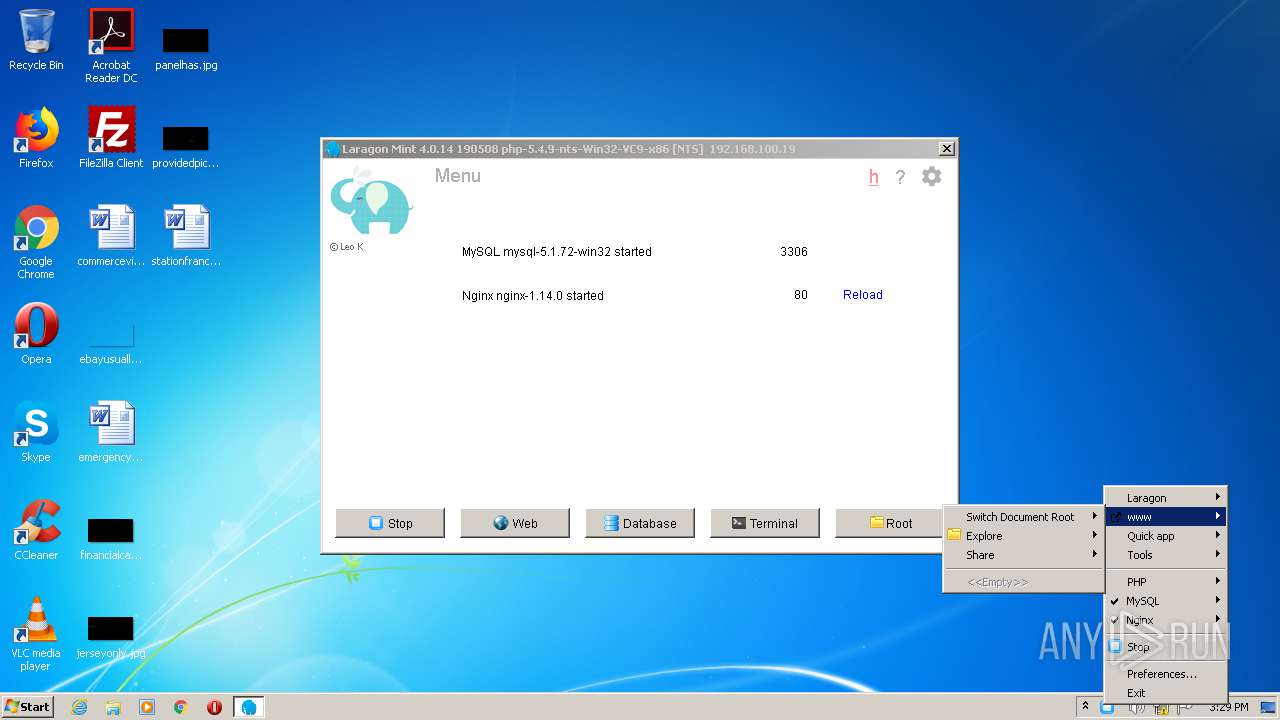Select panelhas.jpg desktop file

pos(186,48)
